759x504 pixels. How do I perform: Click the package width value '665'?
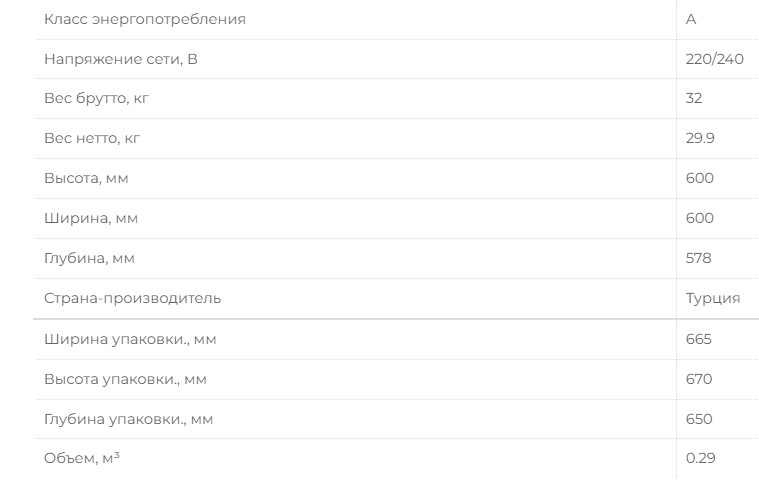(699, 339)
